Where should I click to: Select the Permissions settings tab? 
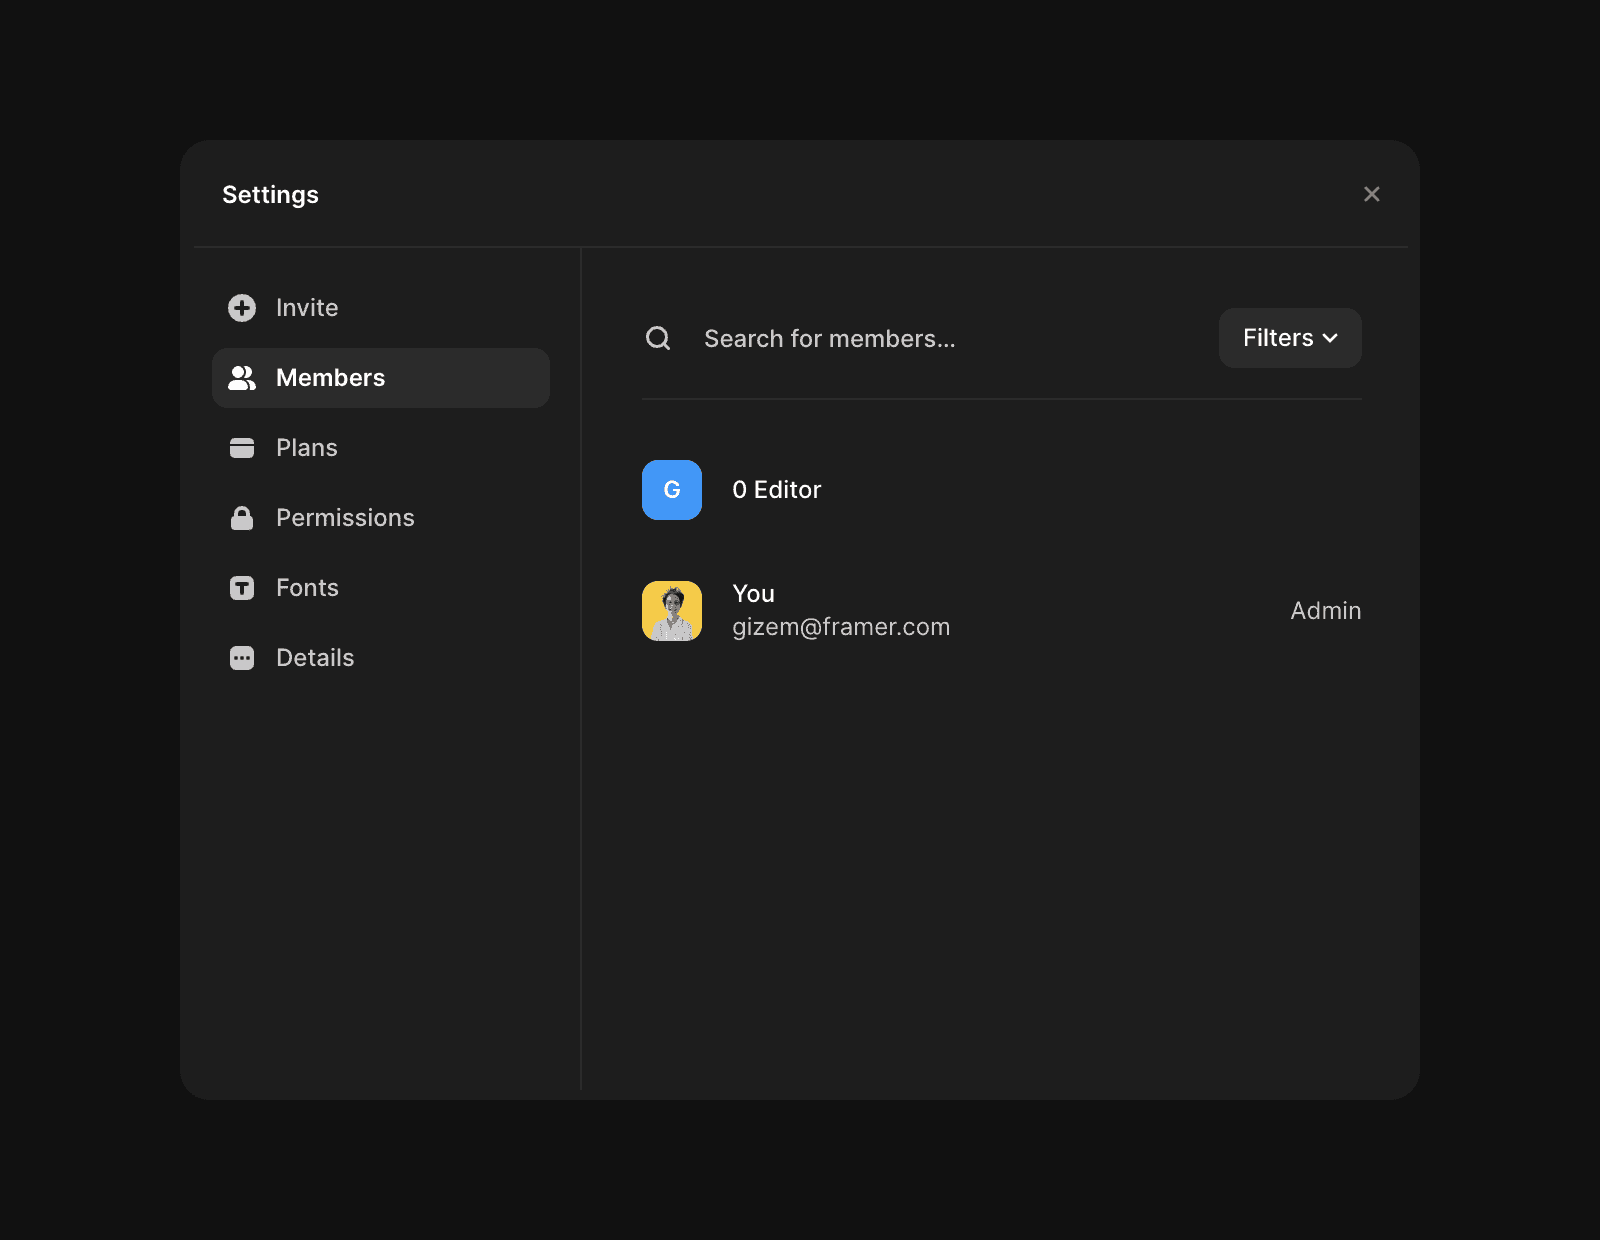click(345, 517)
